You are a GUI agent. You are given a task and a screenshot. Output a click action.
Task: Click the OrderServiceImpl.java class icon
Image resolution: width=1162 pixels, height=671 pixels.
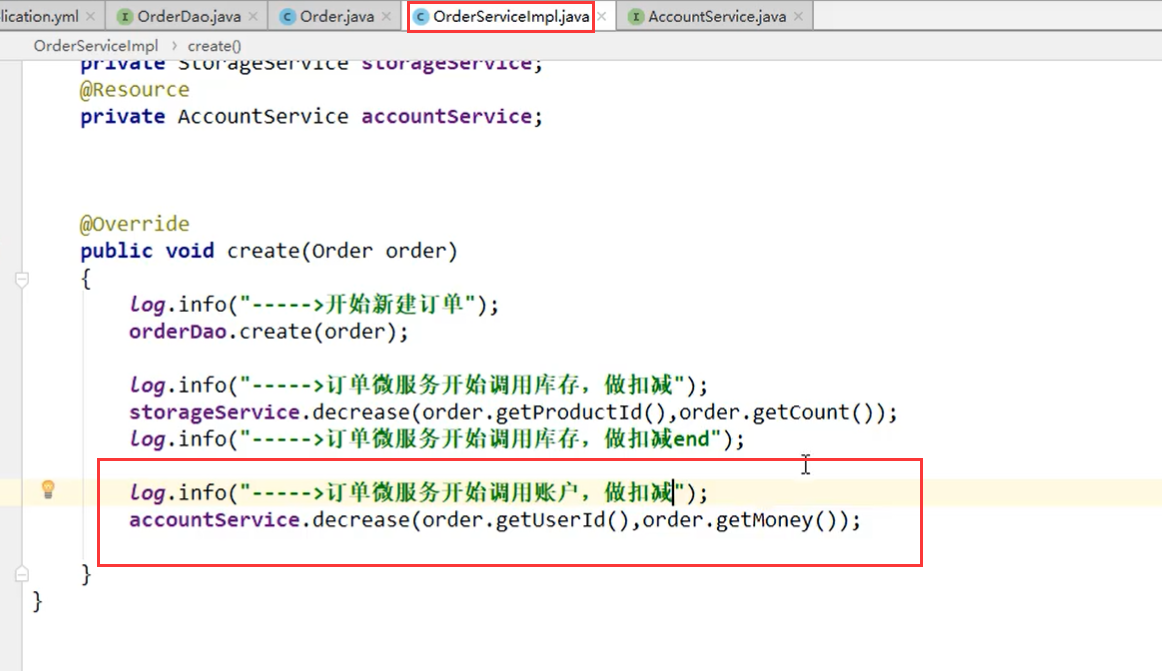(420, 16)
